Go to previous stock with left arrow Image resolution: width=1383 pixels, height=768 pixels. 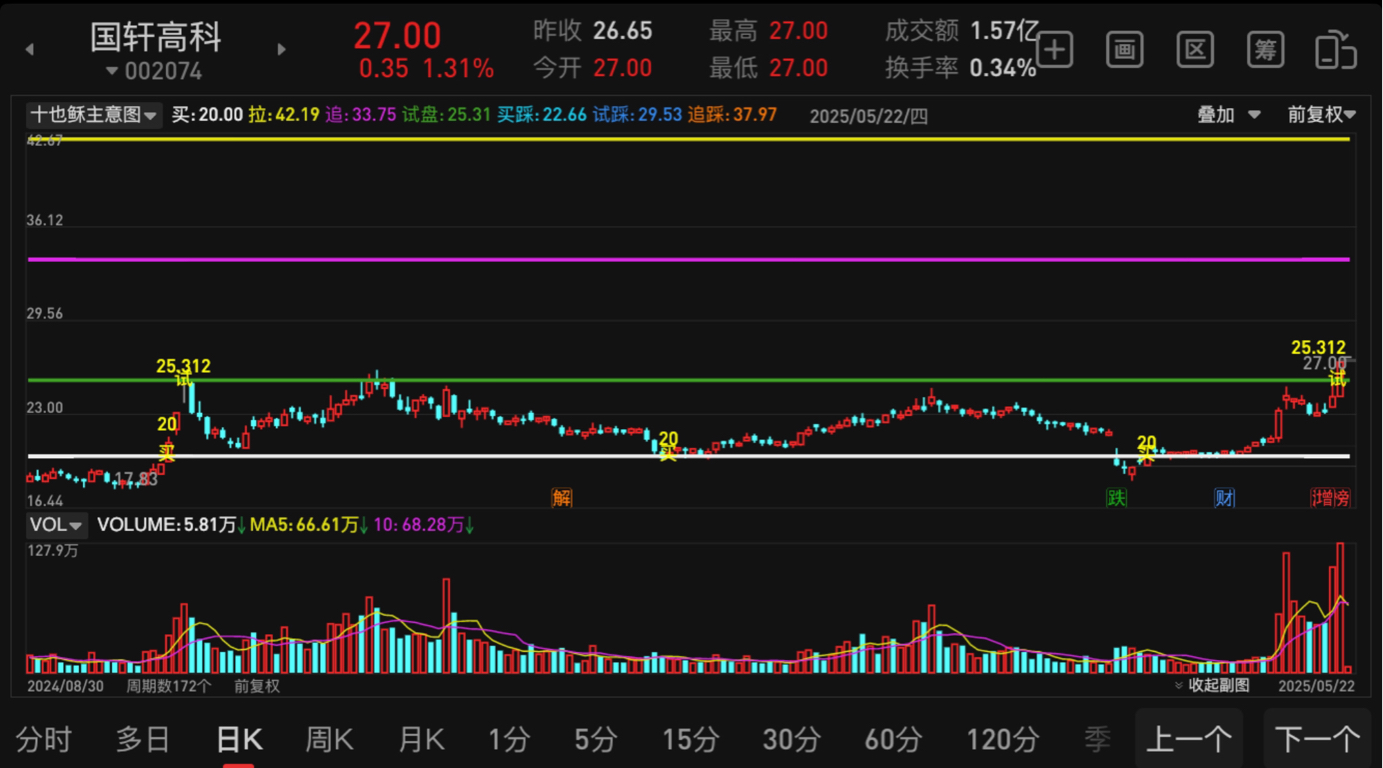click(x=30, y=49)
